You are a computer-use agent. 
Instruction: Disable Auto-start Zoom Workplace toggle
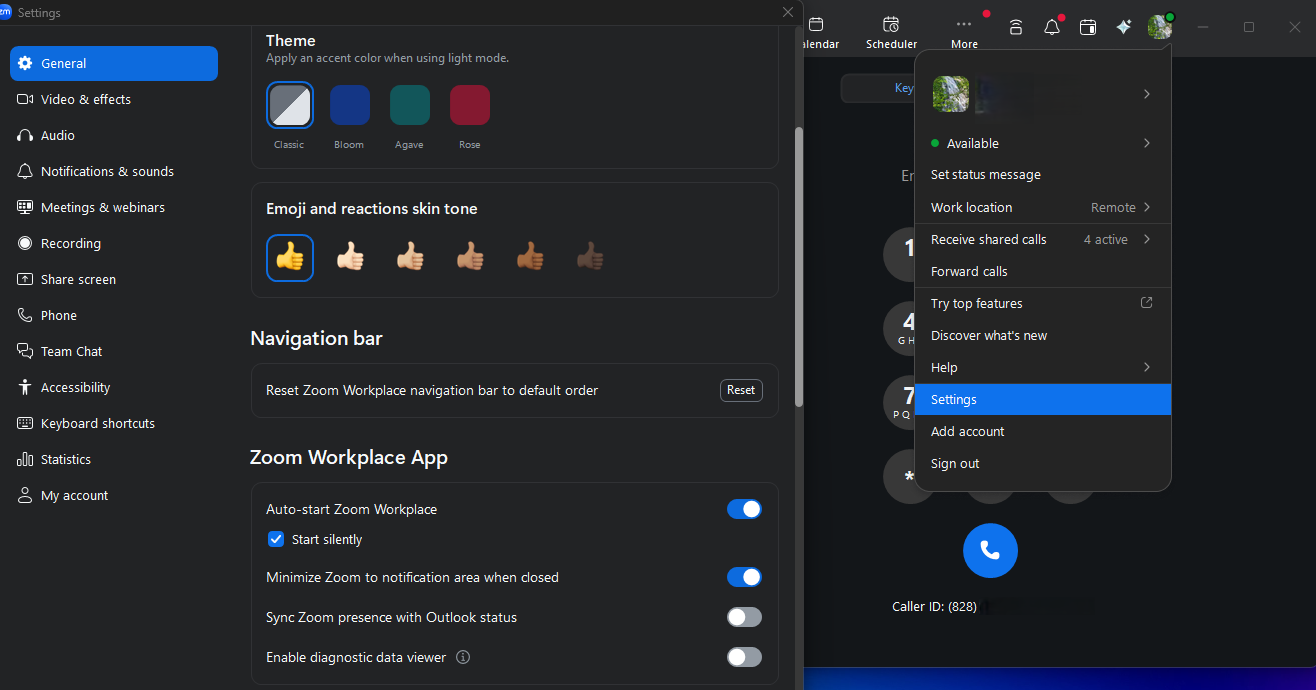(x=744, y=509)
